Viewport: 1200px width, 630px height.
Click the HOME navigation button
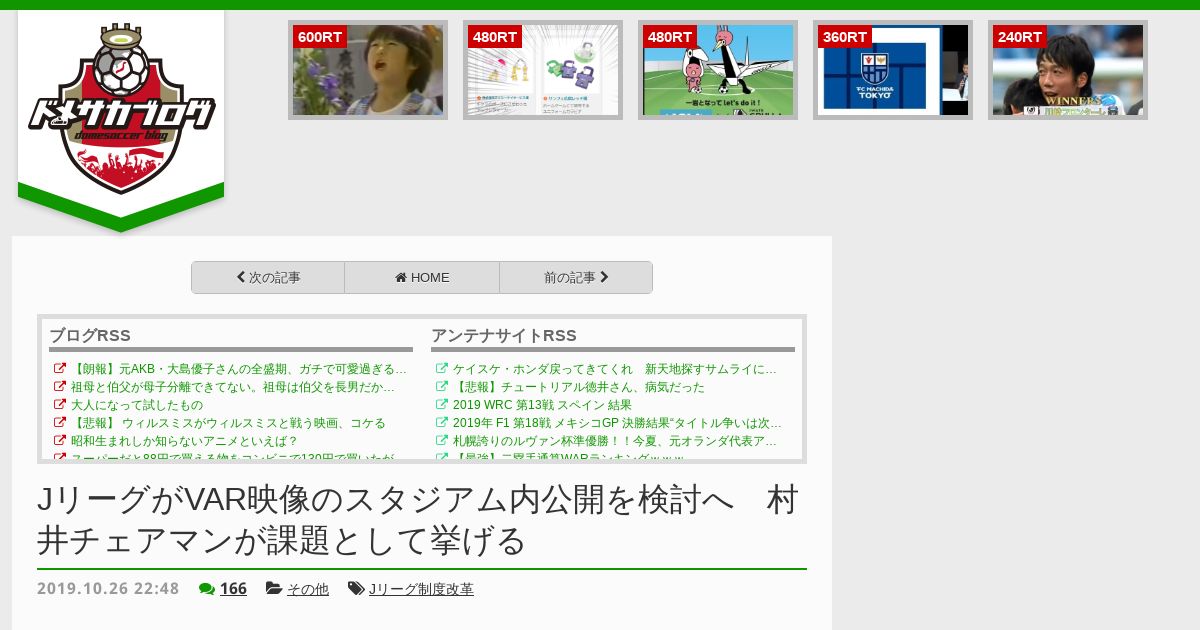point(422,278)
